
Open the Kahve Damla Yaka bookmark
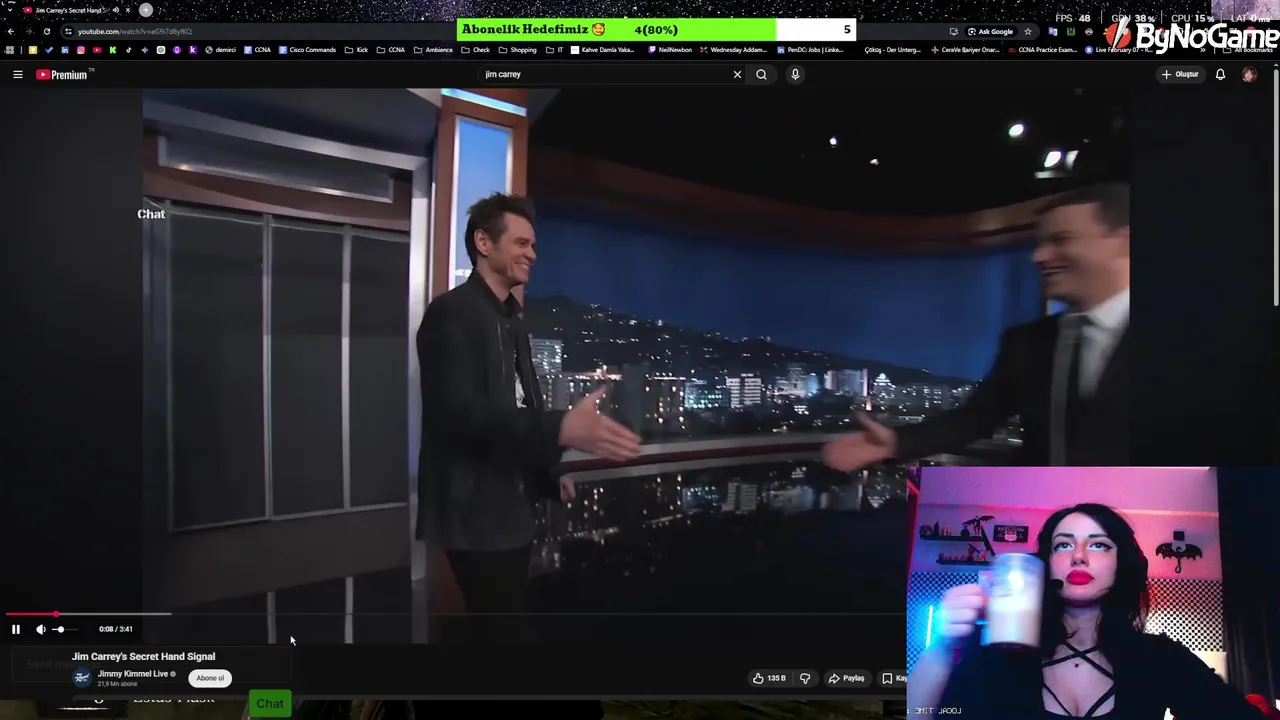pos(603,50)
